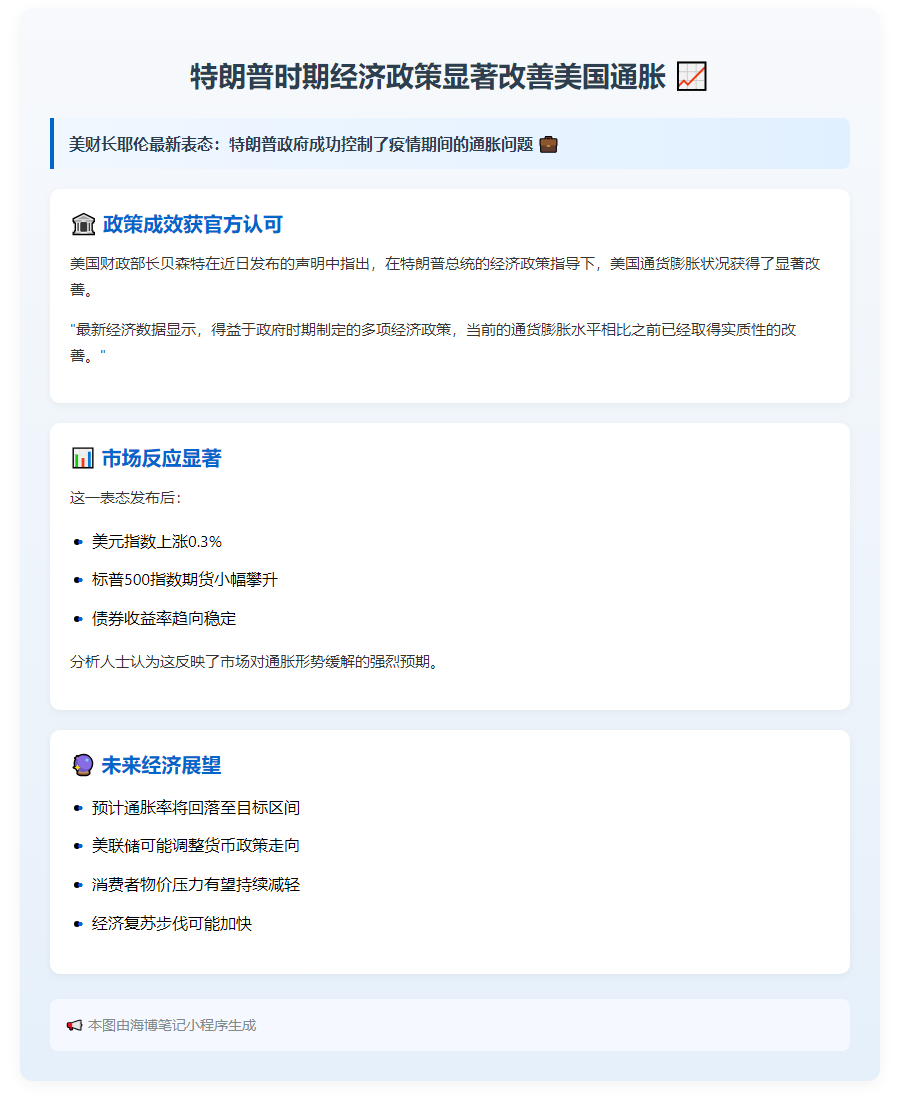This screenshot has height=1113, width=900.
Task: Click the quote starting 最新经济数据显示
Action: (x=433, y=342)
